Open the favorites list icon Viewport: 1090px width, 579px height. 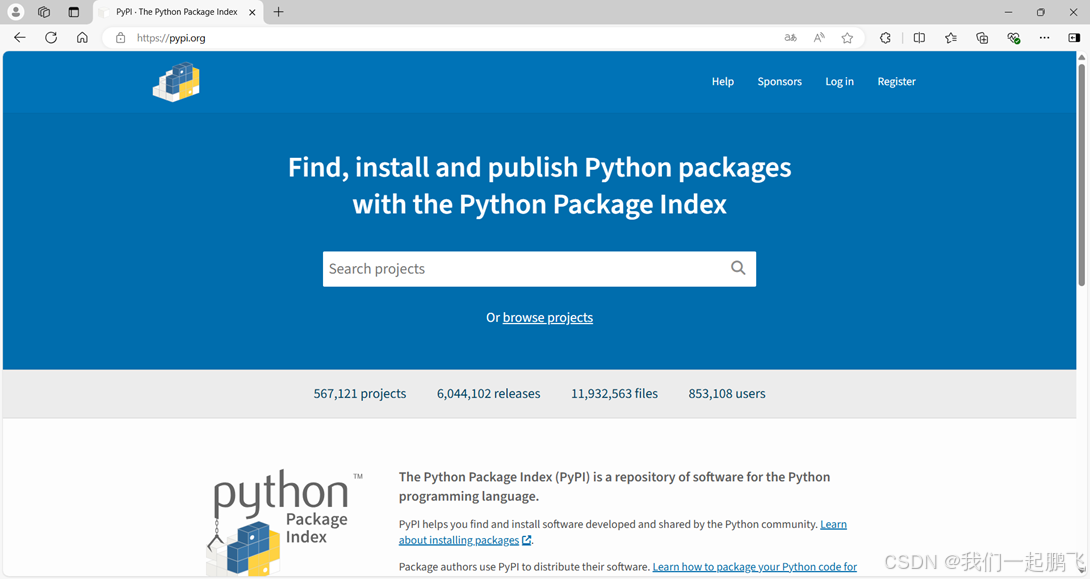tap(951, 38)
